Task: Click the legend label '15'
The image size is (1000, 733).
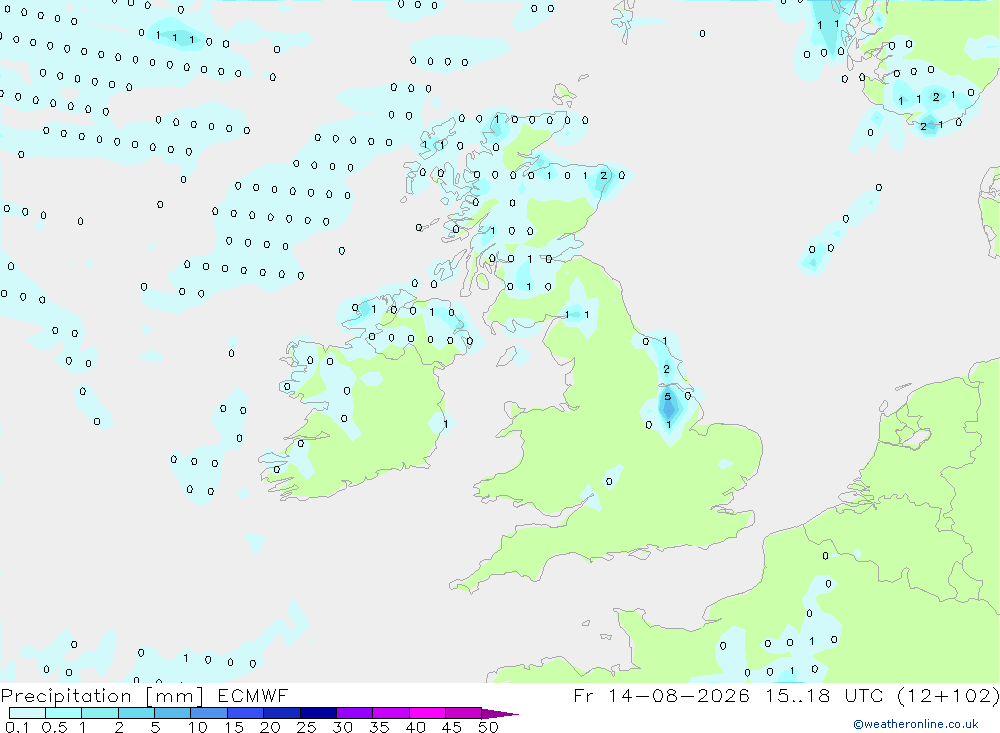Action: point(234,727)
